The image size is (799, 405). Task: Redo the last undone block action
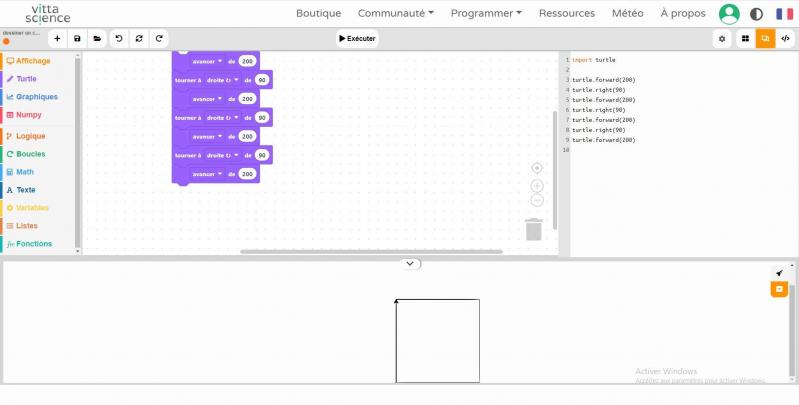158,38
